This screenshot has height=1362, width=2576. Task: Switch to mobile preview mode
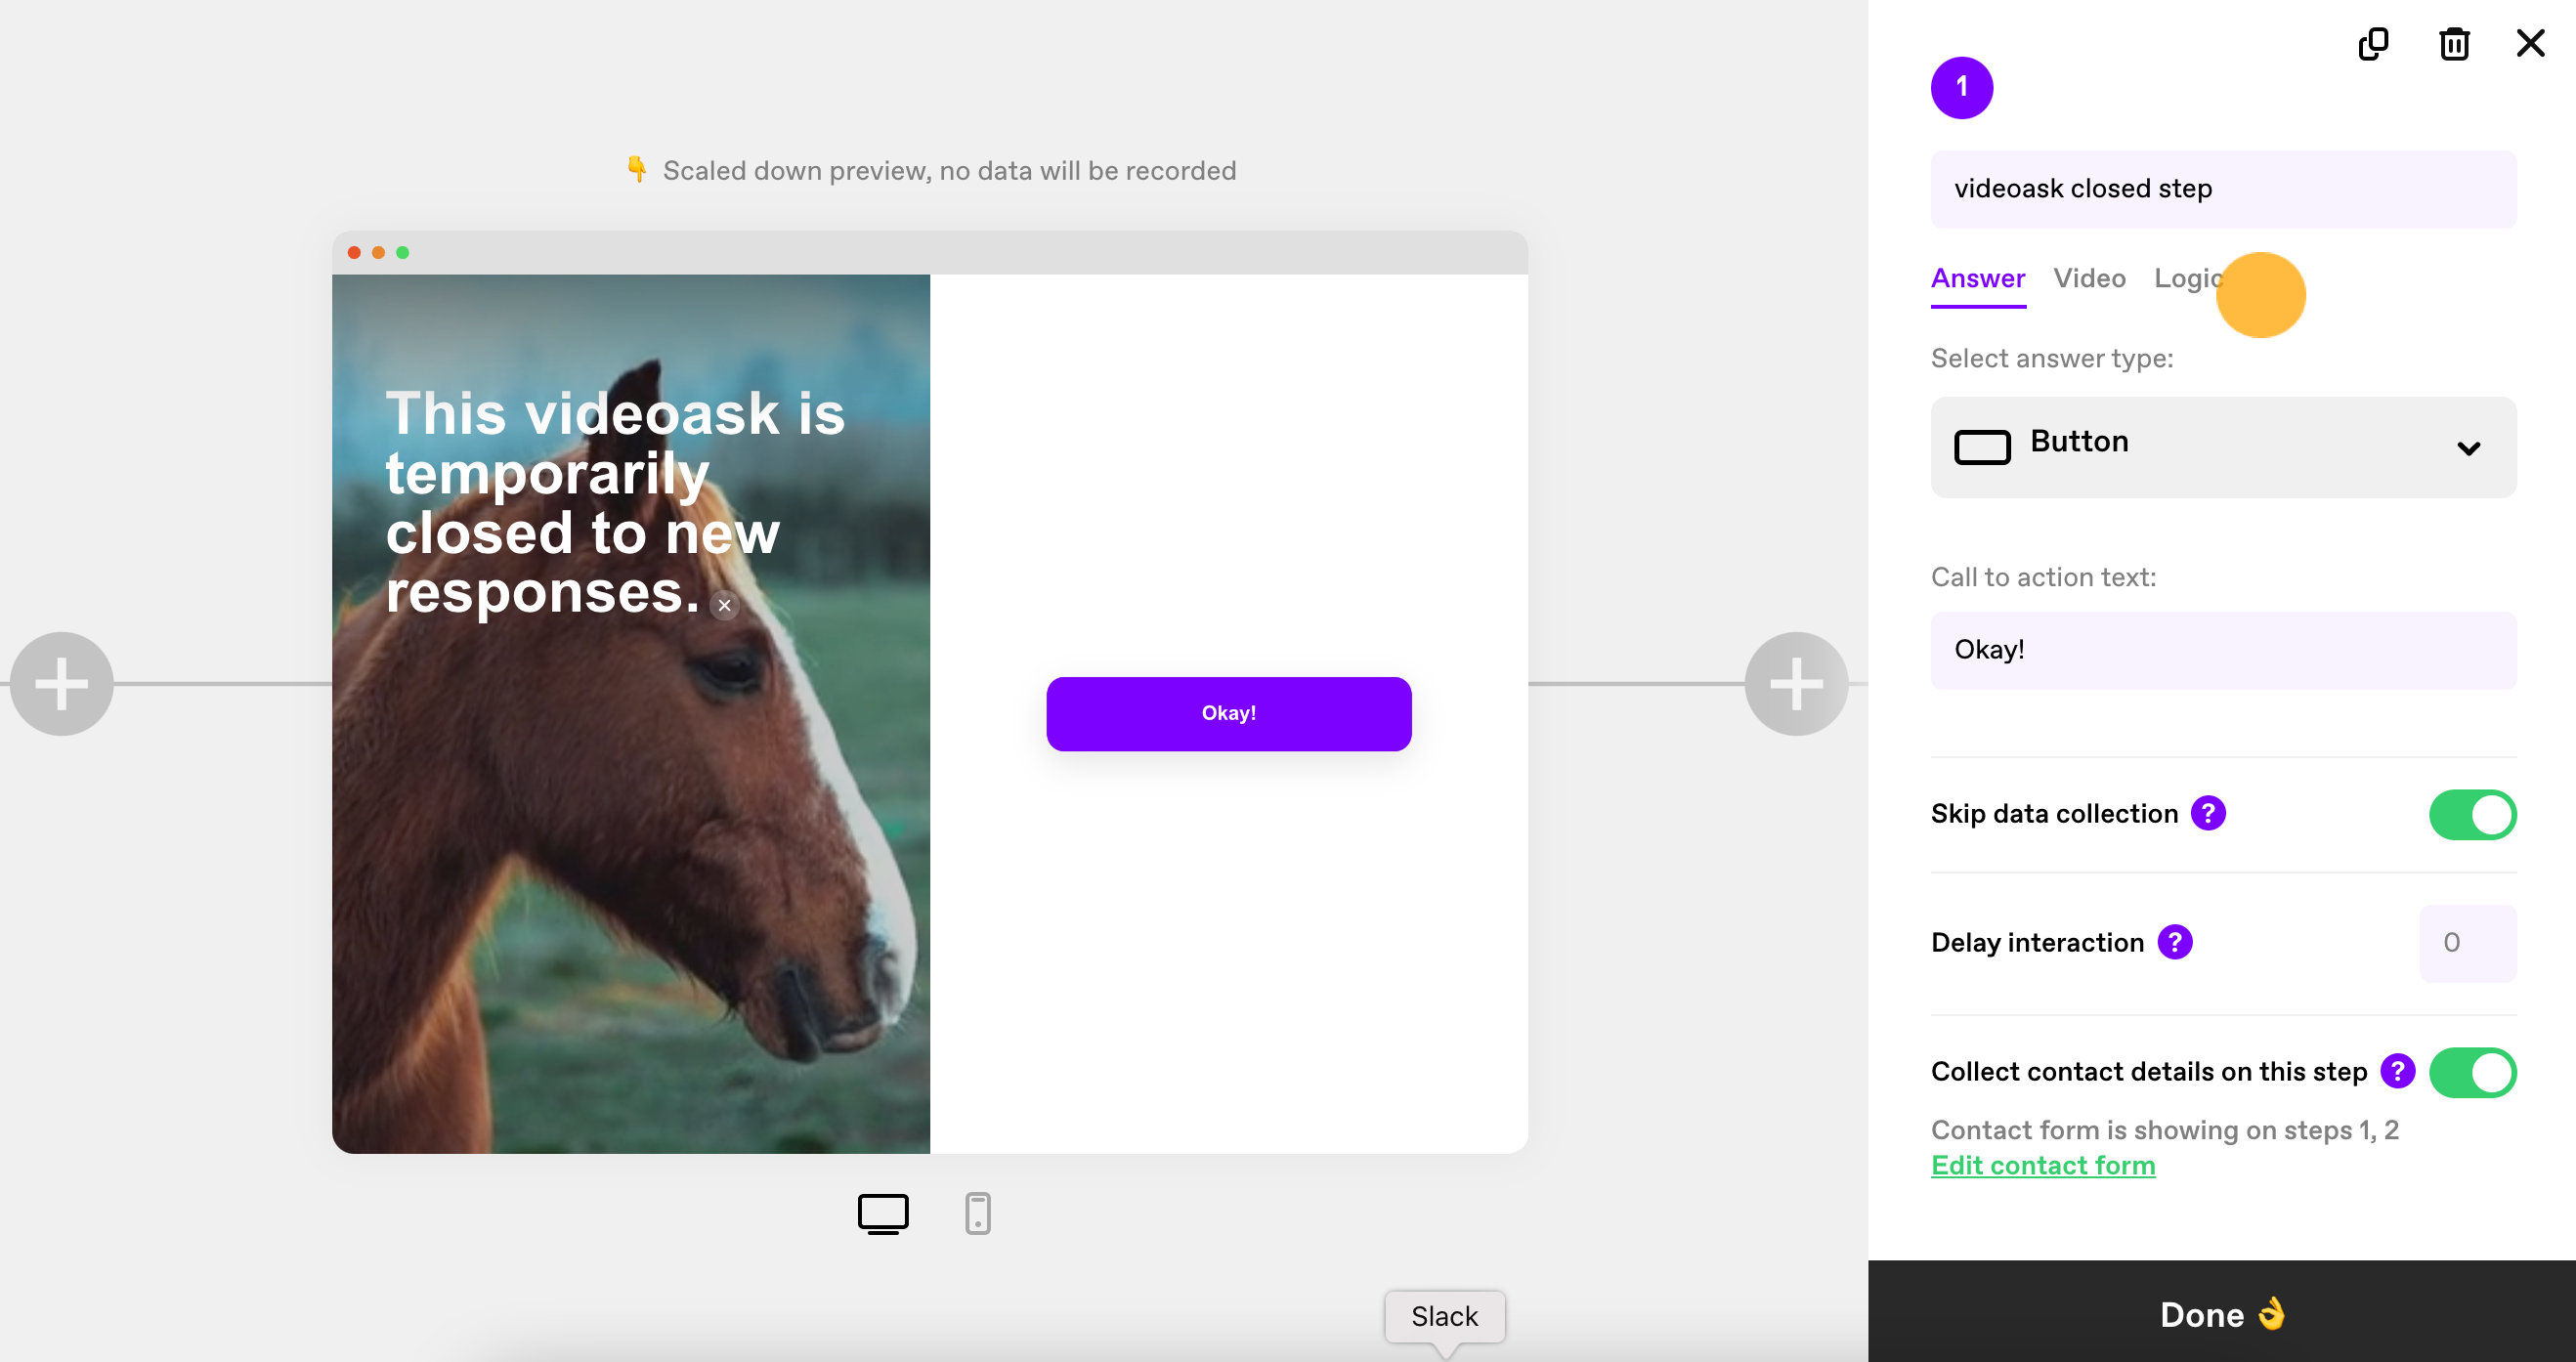(x=977, y=1214)
